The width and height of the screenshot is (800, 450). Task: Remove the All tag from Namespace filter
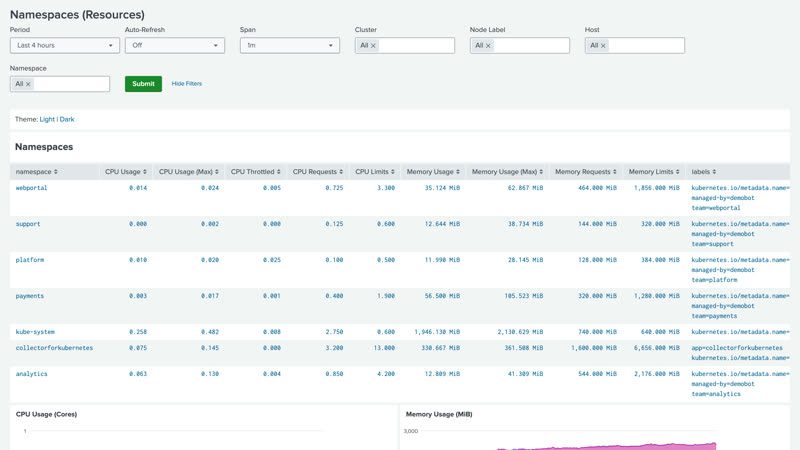click(28, 84)
